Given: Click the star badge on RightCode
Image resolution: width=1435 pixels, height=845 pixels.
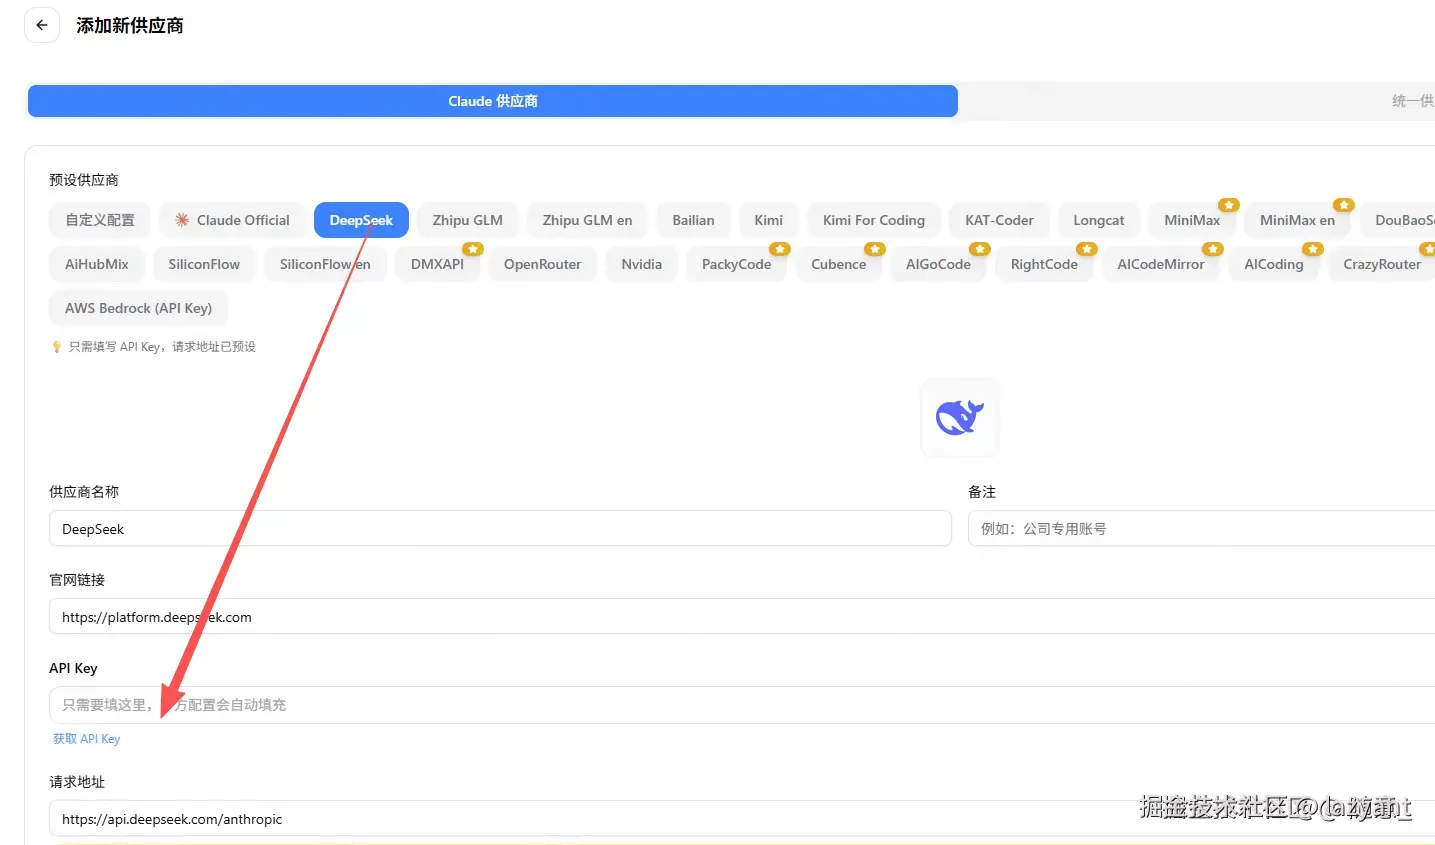Looking at the screenshot, I should pos(1087,249).
